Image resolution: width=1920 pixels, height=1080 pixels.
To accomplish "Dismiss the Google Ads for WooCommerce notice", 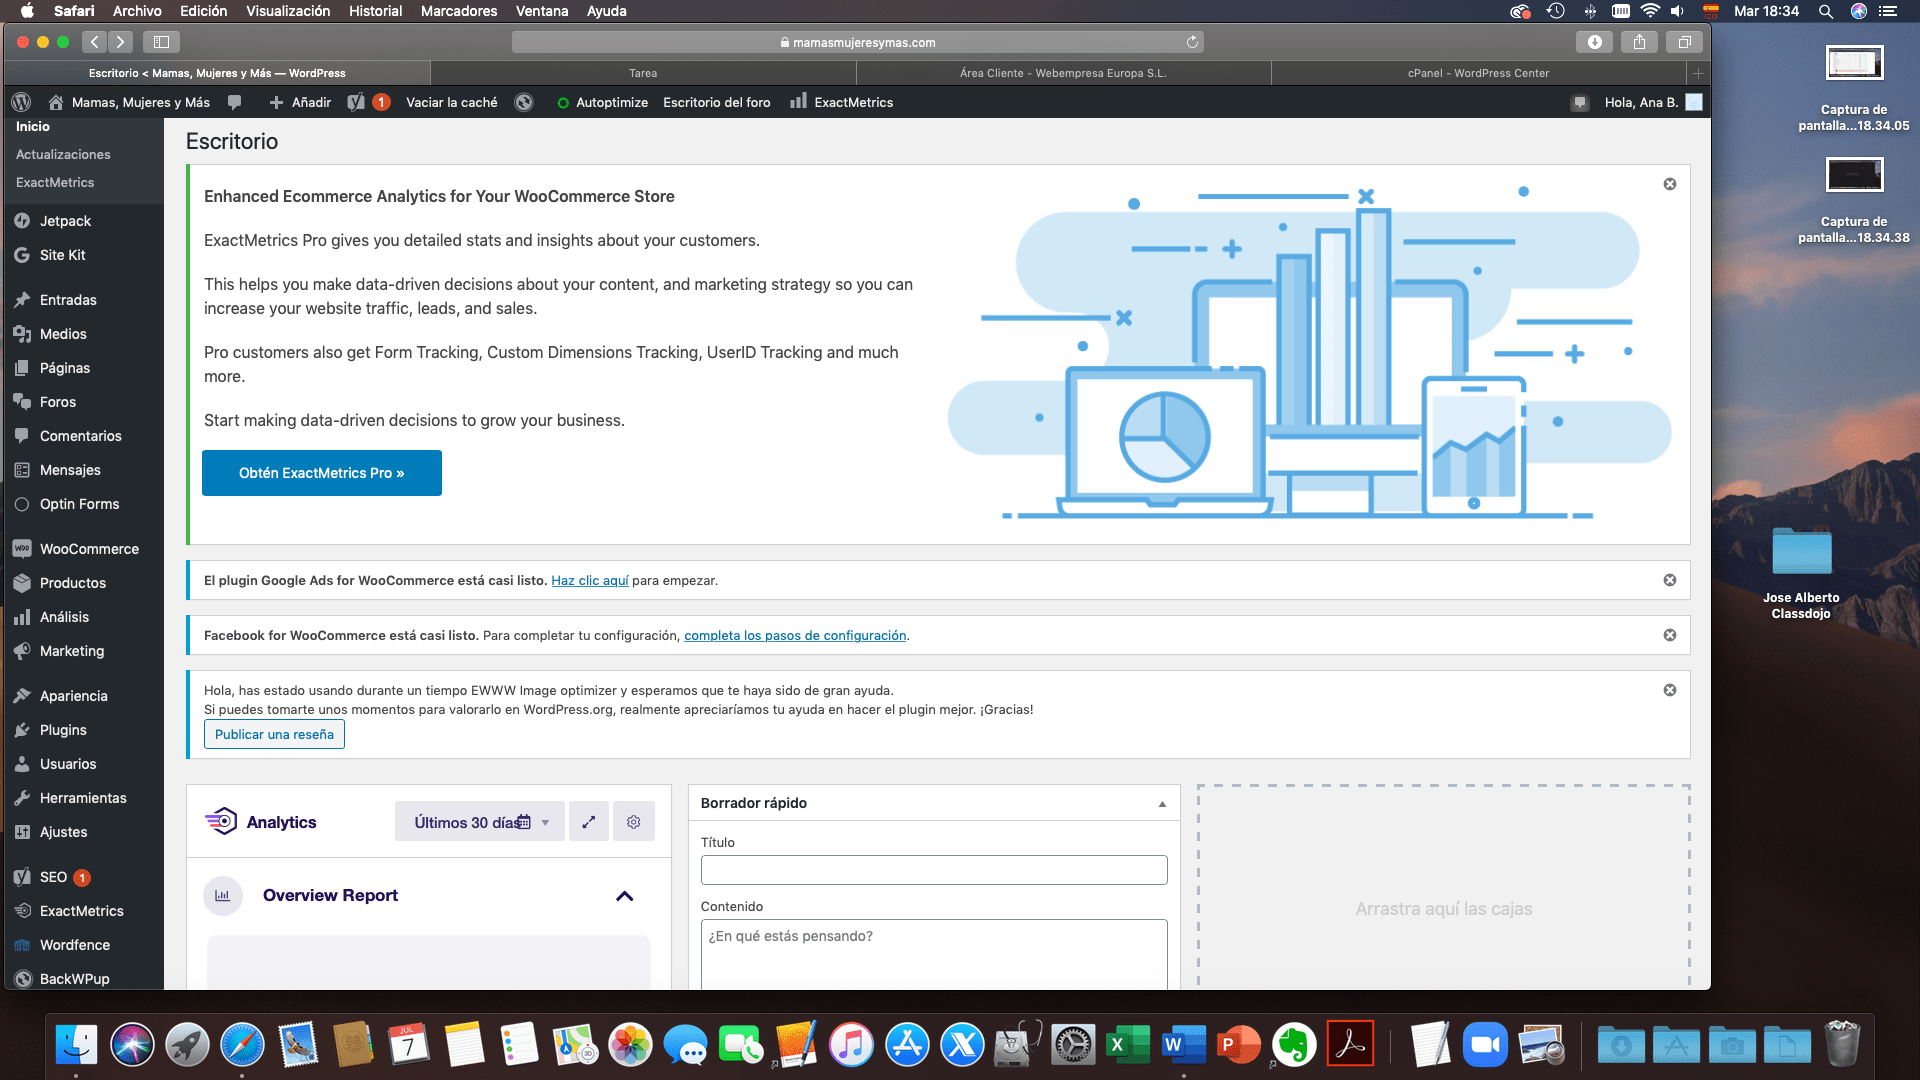I will [x=1670, y=580].
